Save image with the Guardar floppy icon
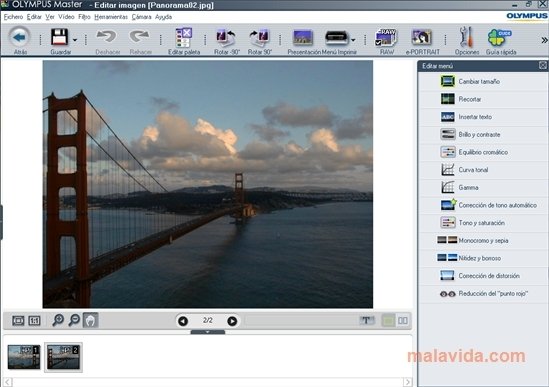 (59, 37)
